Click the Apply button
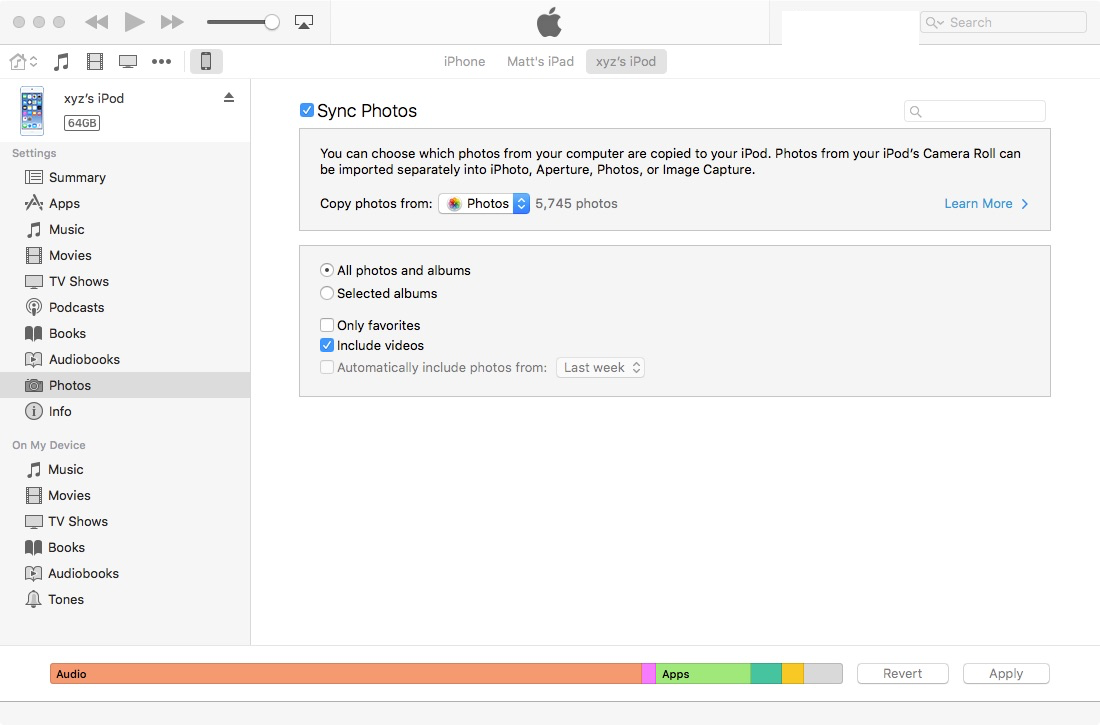 tap(1006, 674)
